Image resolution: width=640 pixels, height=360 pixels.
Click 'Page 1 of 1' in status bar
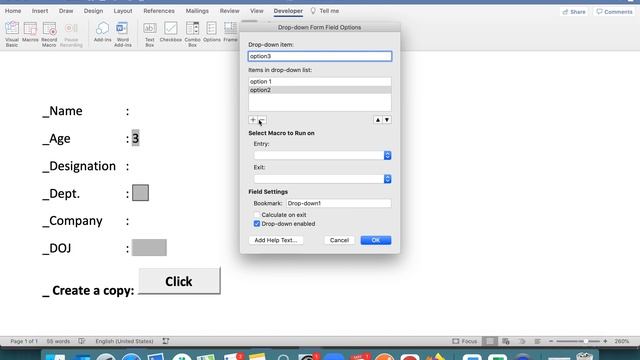point(24,341)
